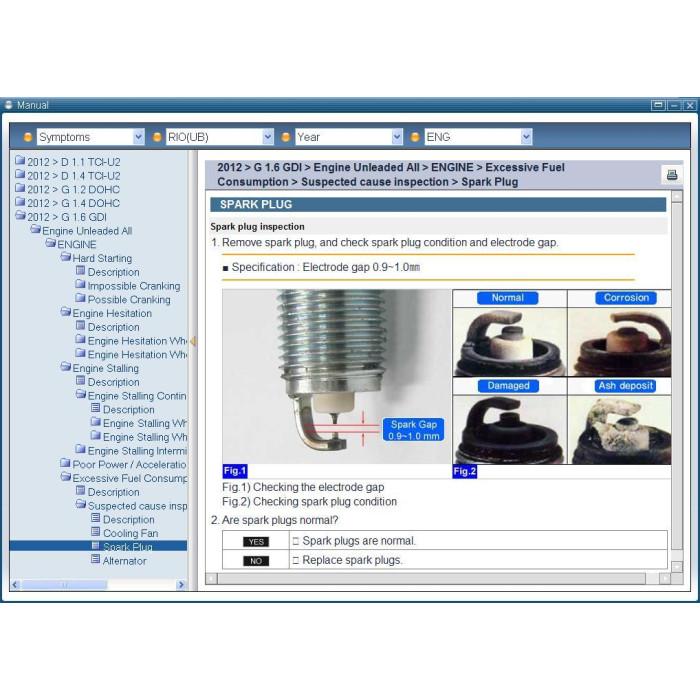Open Description under Excessive Fuel Consump

pos(113,492)
